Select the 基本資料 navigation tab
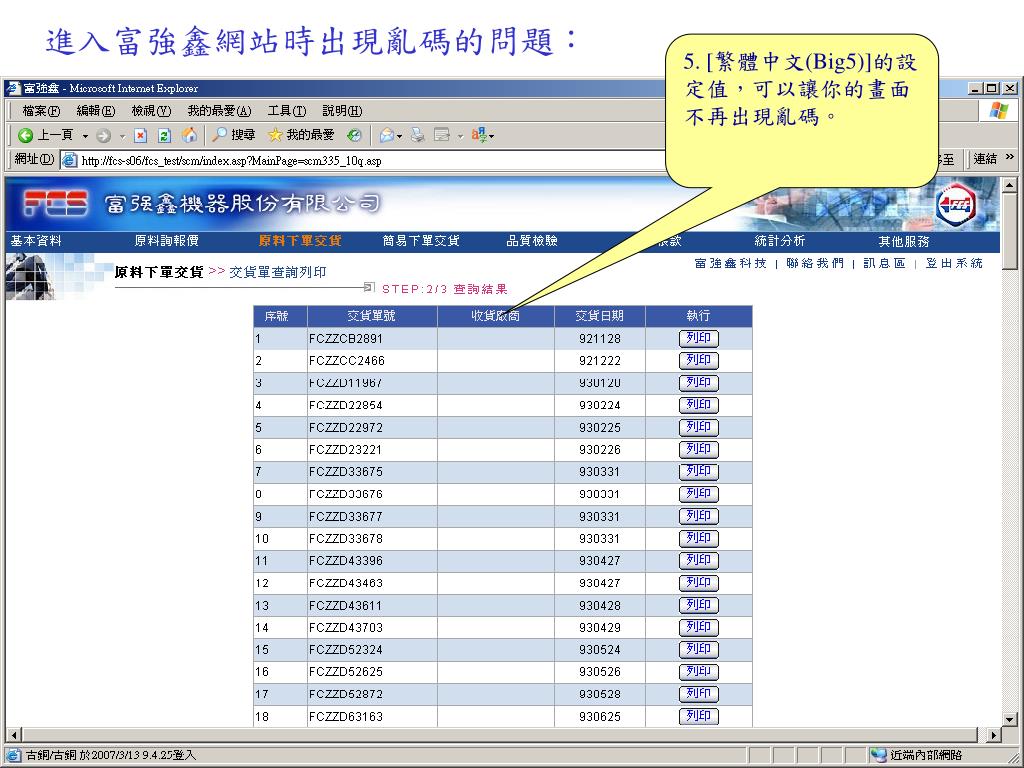Image resolution: width=1024 pixels, height=768 pixels. 36,241
